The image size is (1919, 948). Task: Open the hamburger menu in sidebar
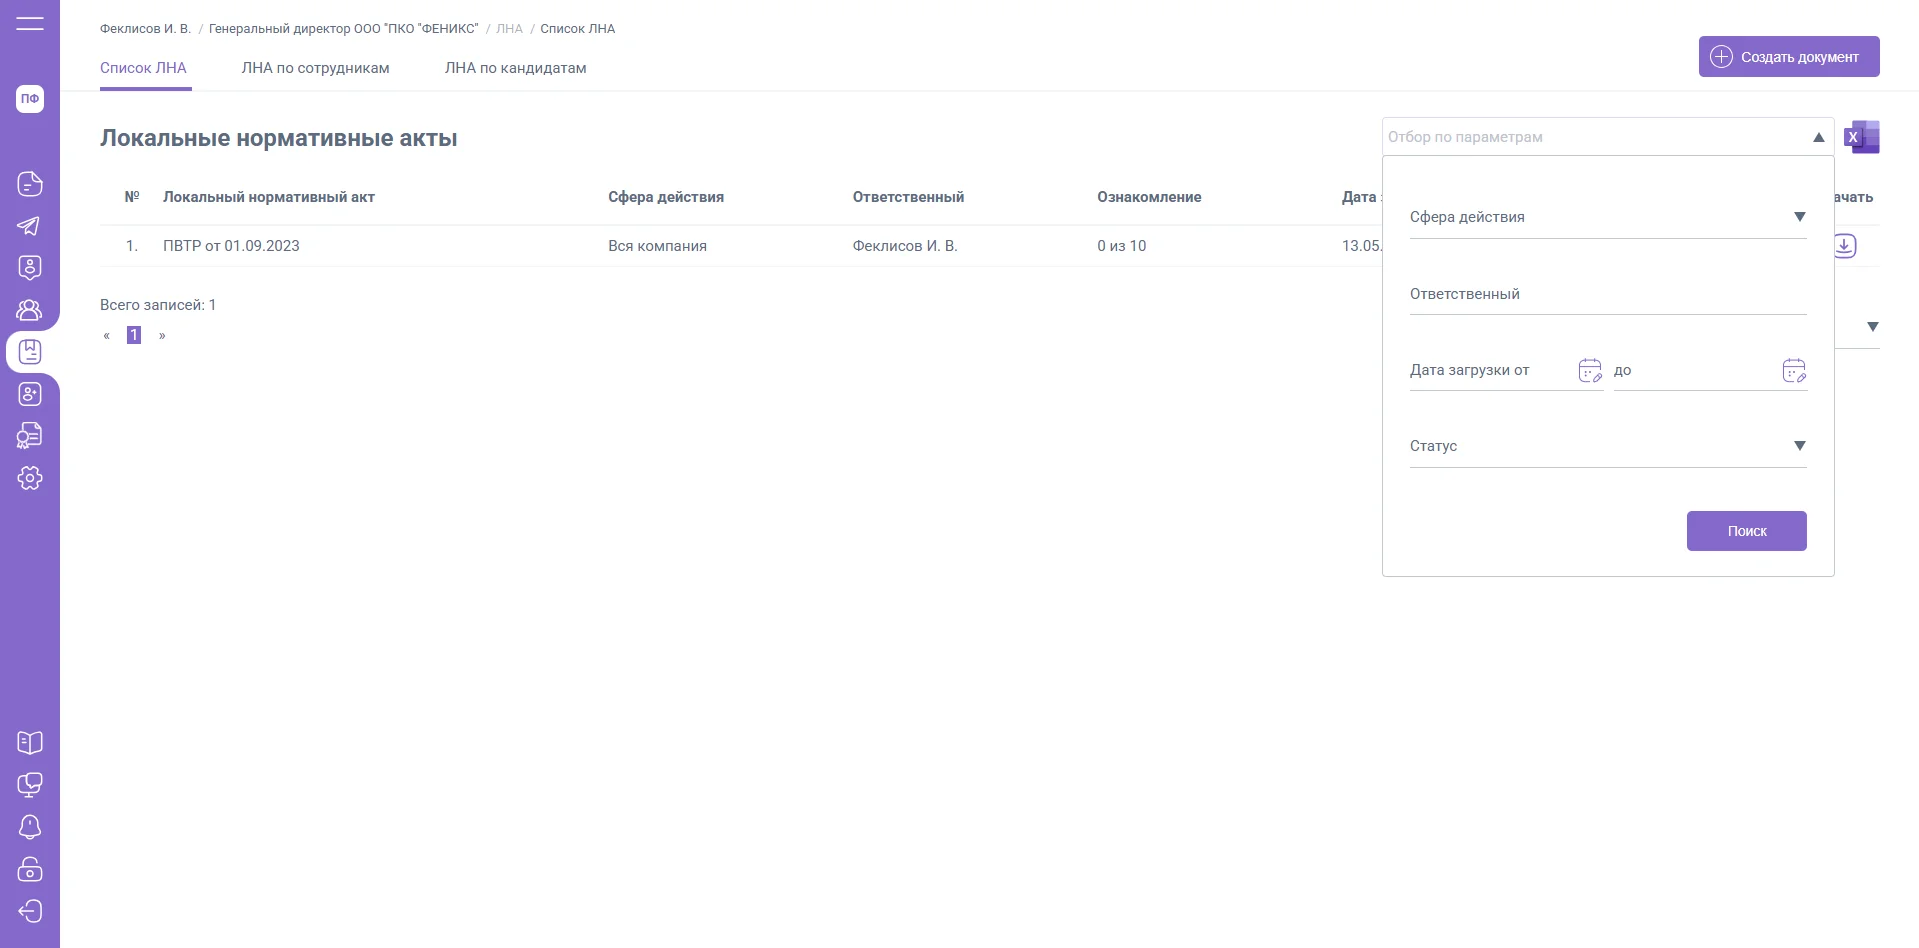pos(30,23)
